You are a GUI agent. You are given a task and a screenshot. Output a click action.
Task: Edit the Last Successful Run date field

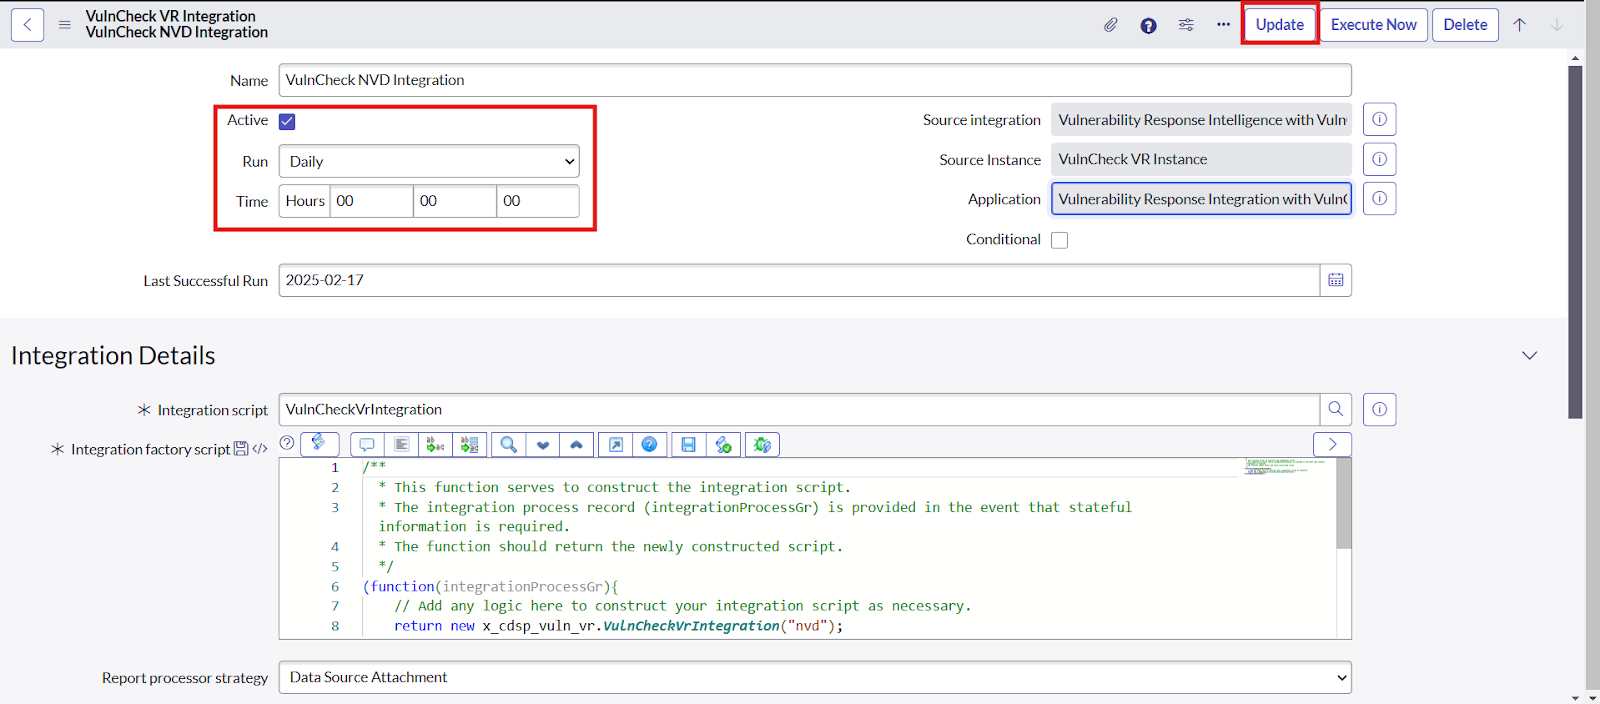tap(799, 280)
